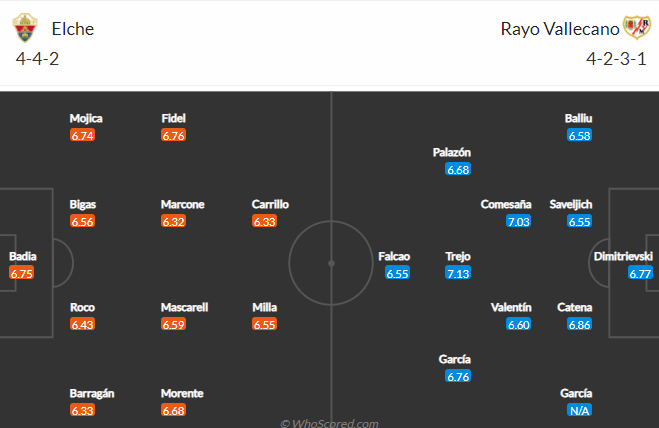Select Elche's 4-4-2 formation label
Screen dimensions: 659x428
pyautogui.click(x=37, y=59)
